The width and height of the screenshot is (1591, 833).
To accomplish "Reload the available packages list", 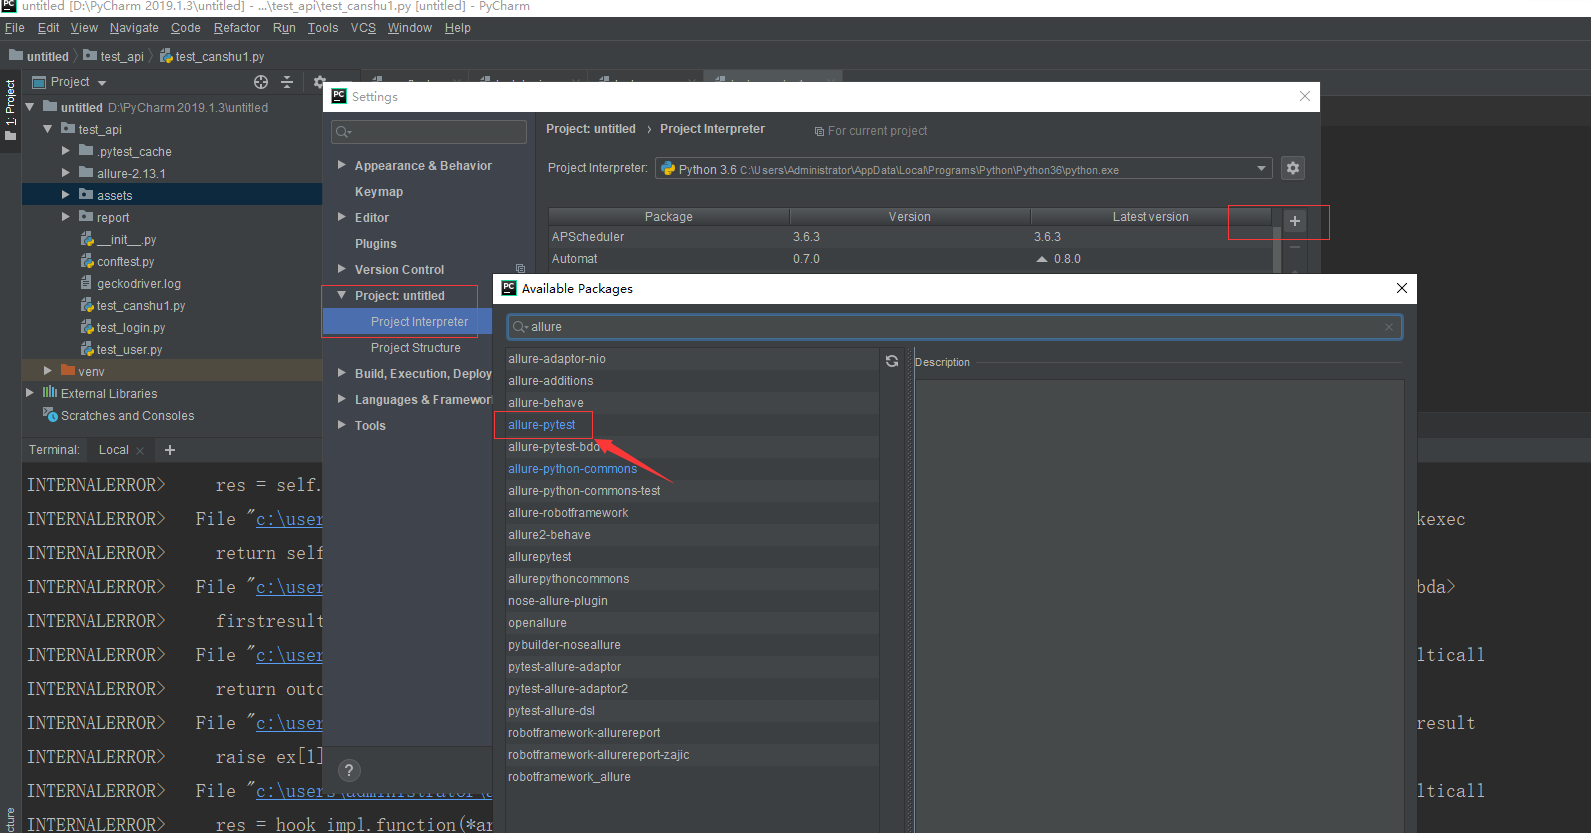I will 892,361.
